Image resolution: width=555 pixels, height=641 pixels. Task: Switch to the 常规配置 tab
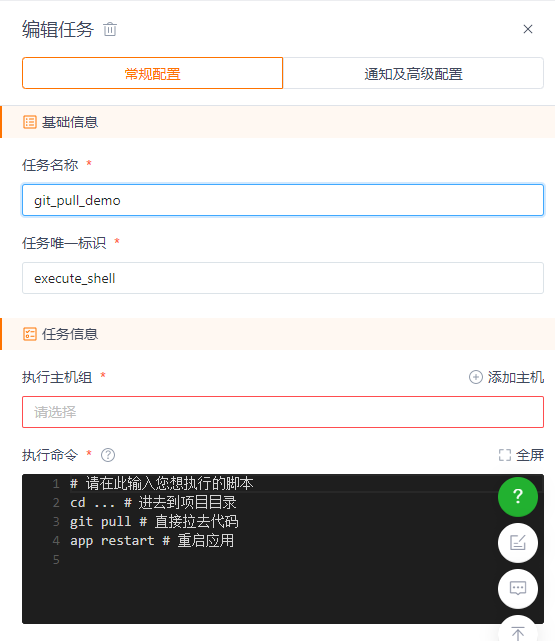pos(152,73)
